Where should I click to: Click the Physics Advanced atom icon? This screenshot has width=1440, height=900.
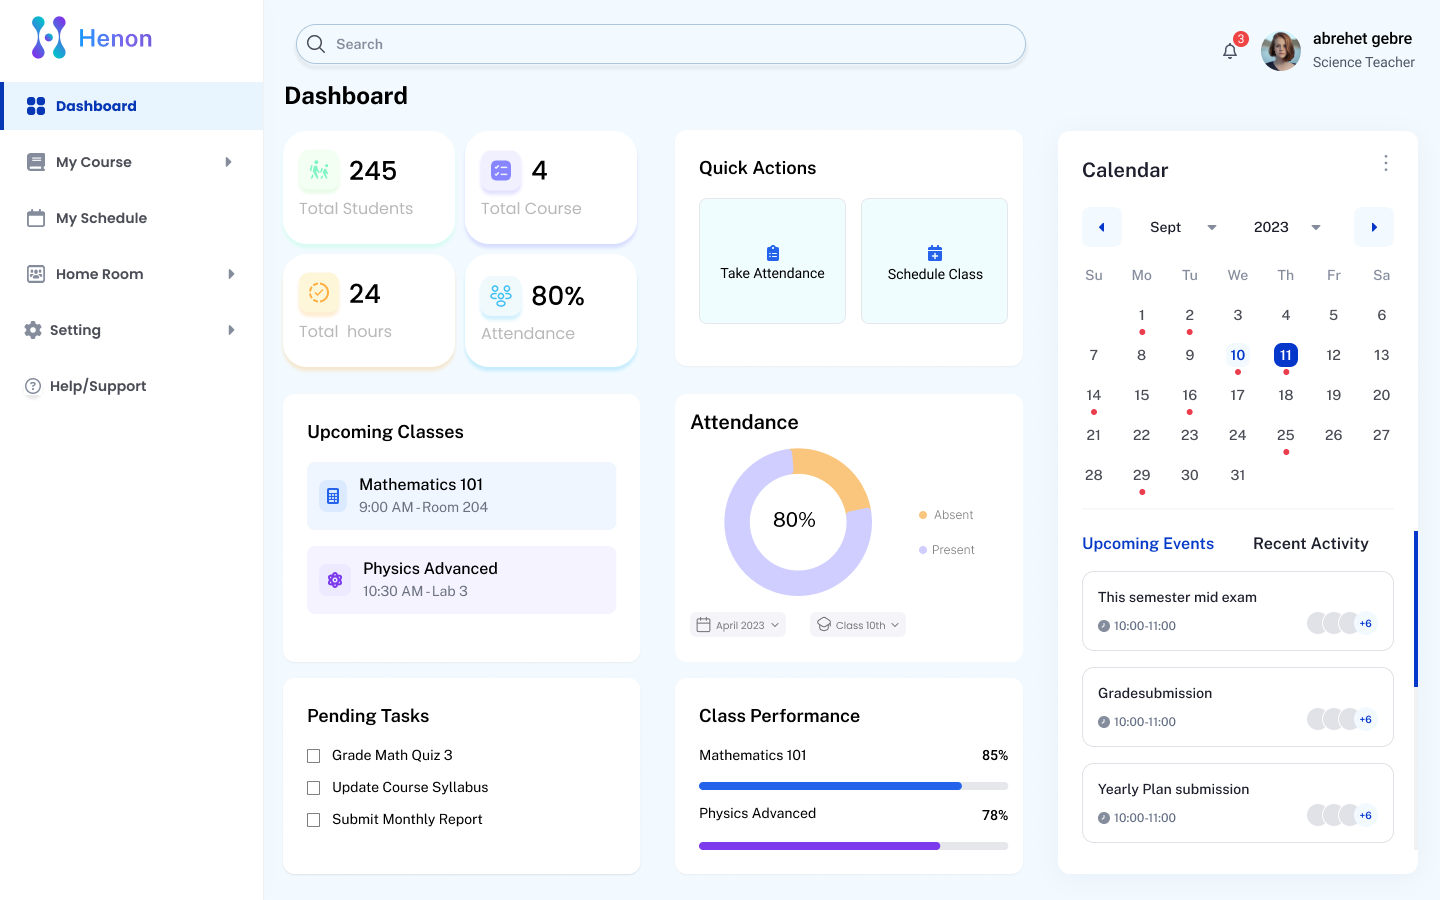pos(334,579)
